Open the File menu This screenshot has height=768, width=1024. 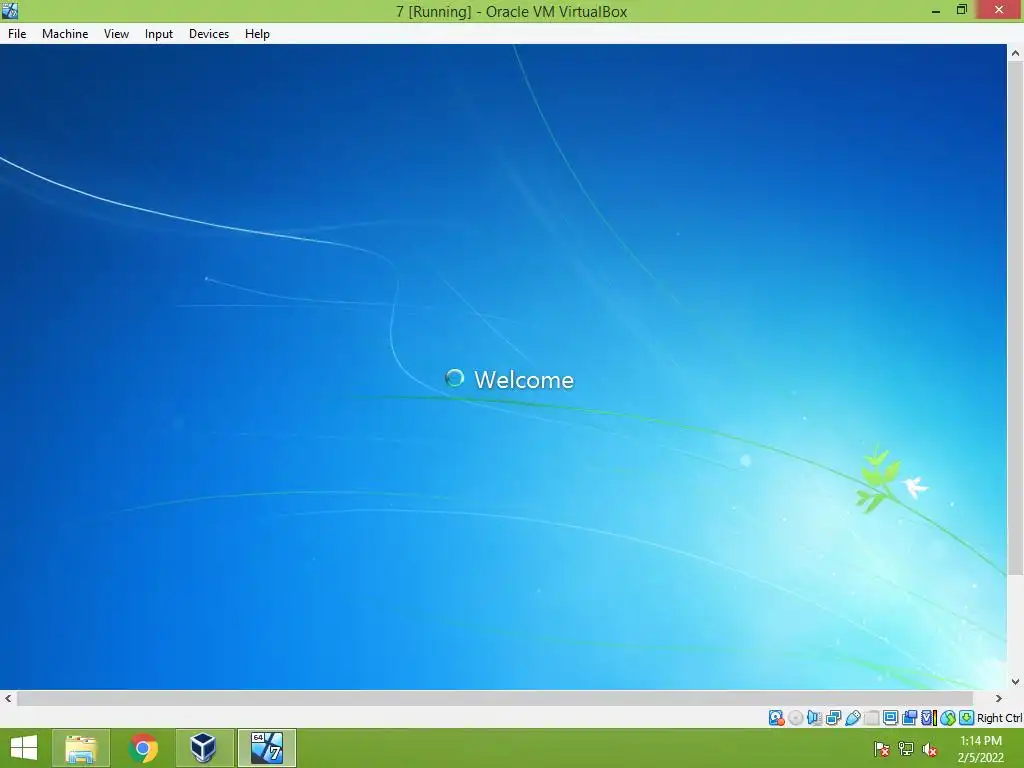pos(17,34)
